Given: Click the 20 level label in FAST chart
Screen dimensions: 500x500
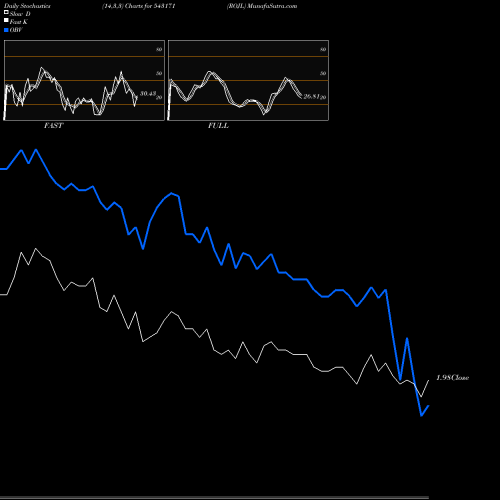Looking at the screenshot, I should coord(159,97).
